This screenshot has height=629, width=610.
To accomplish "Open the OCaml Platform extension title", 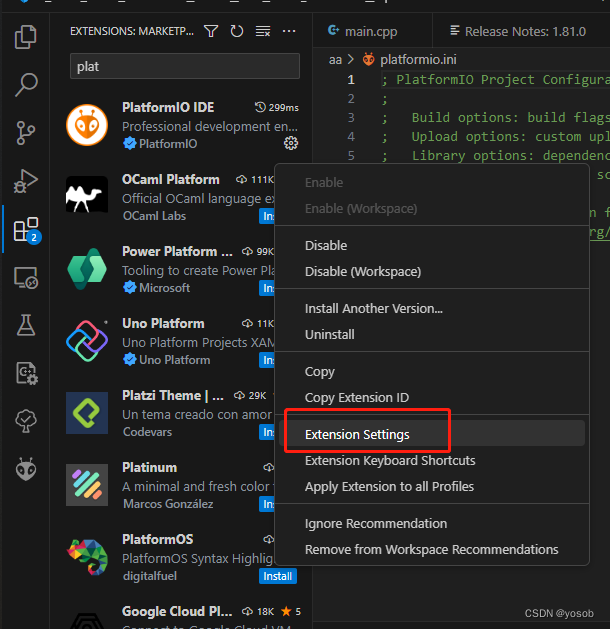I will point(171,179).
